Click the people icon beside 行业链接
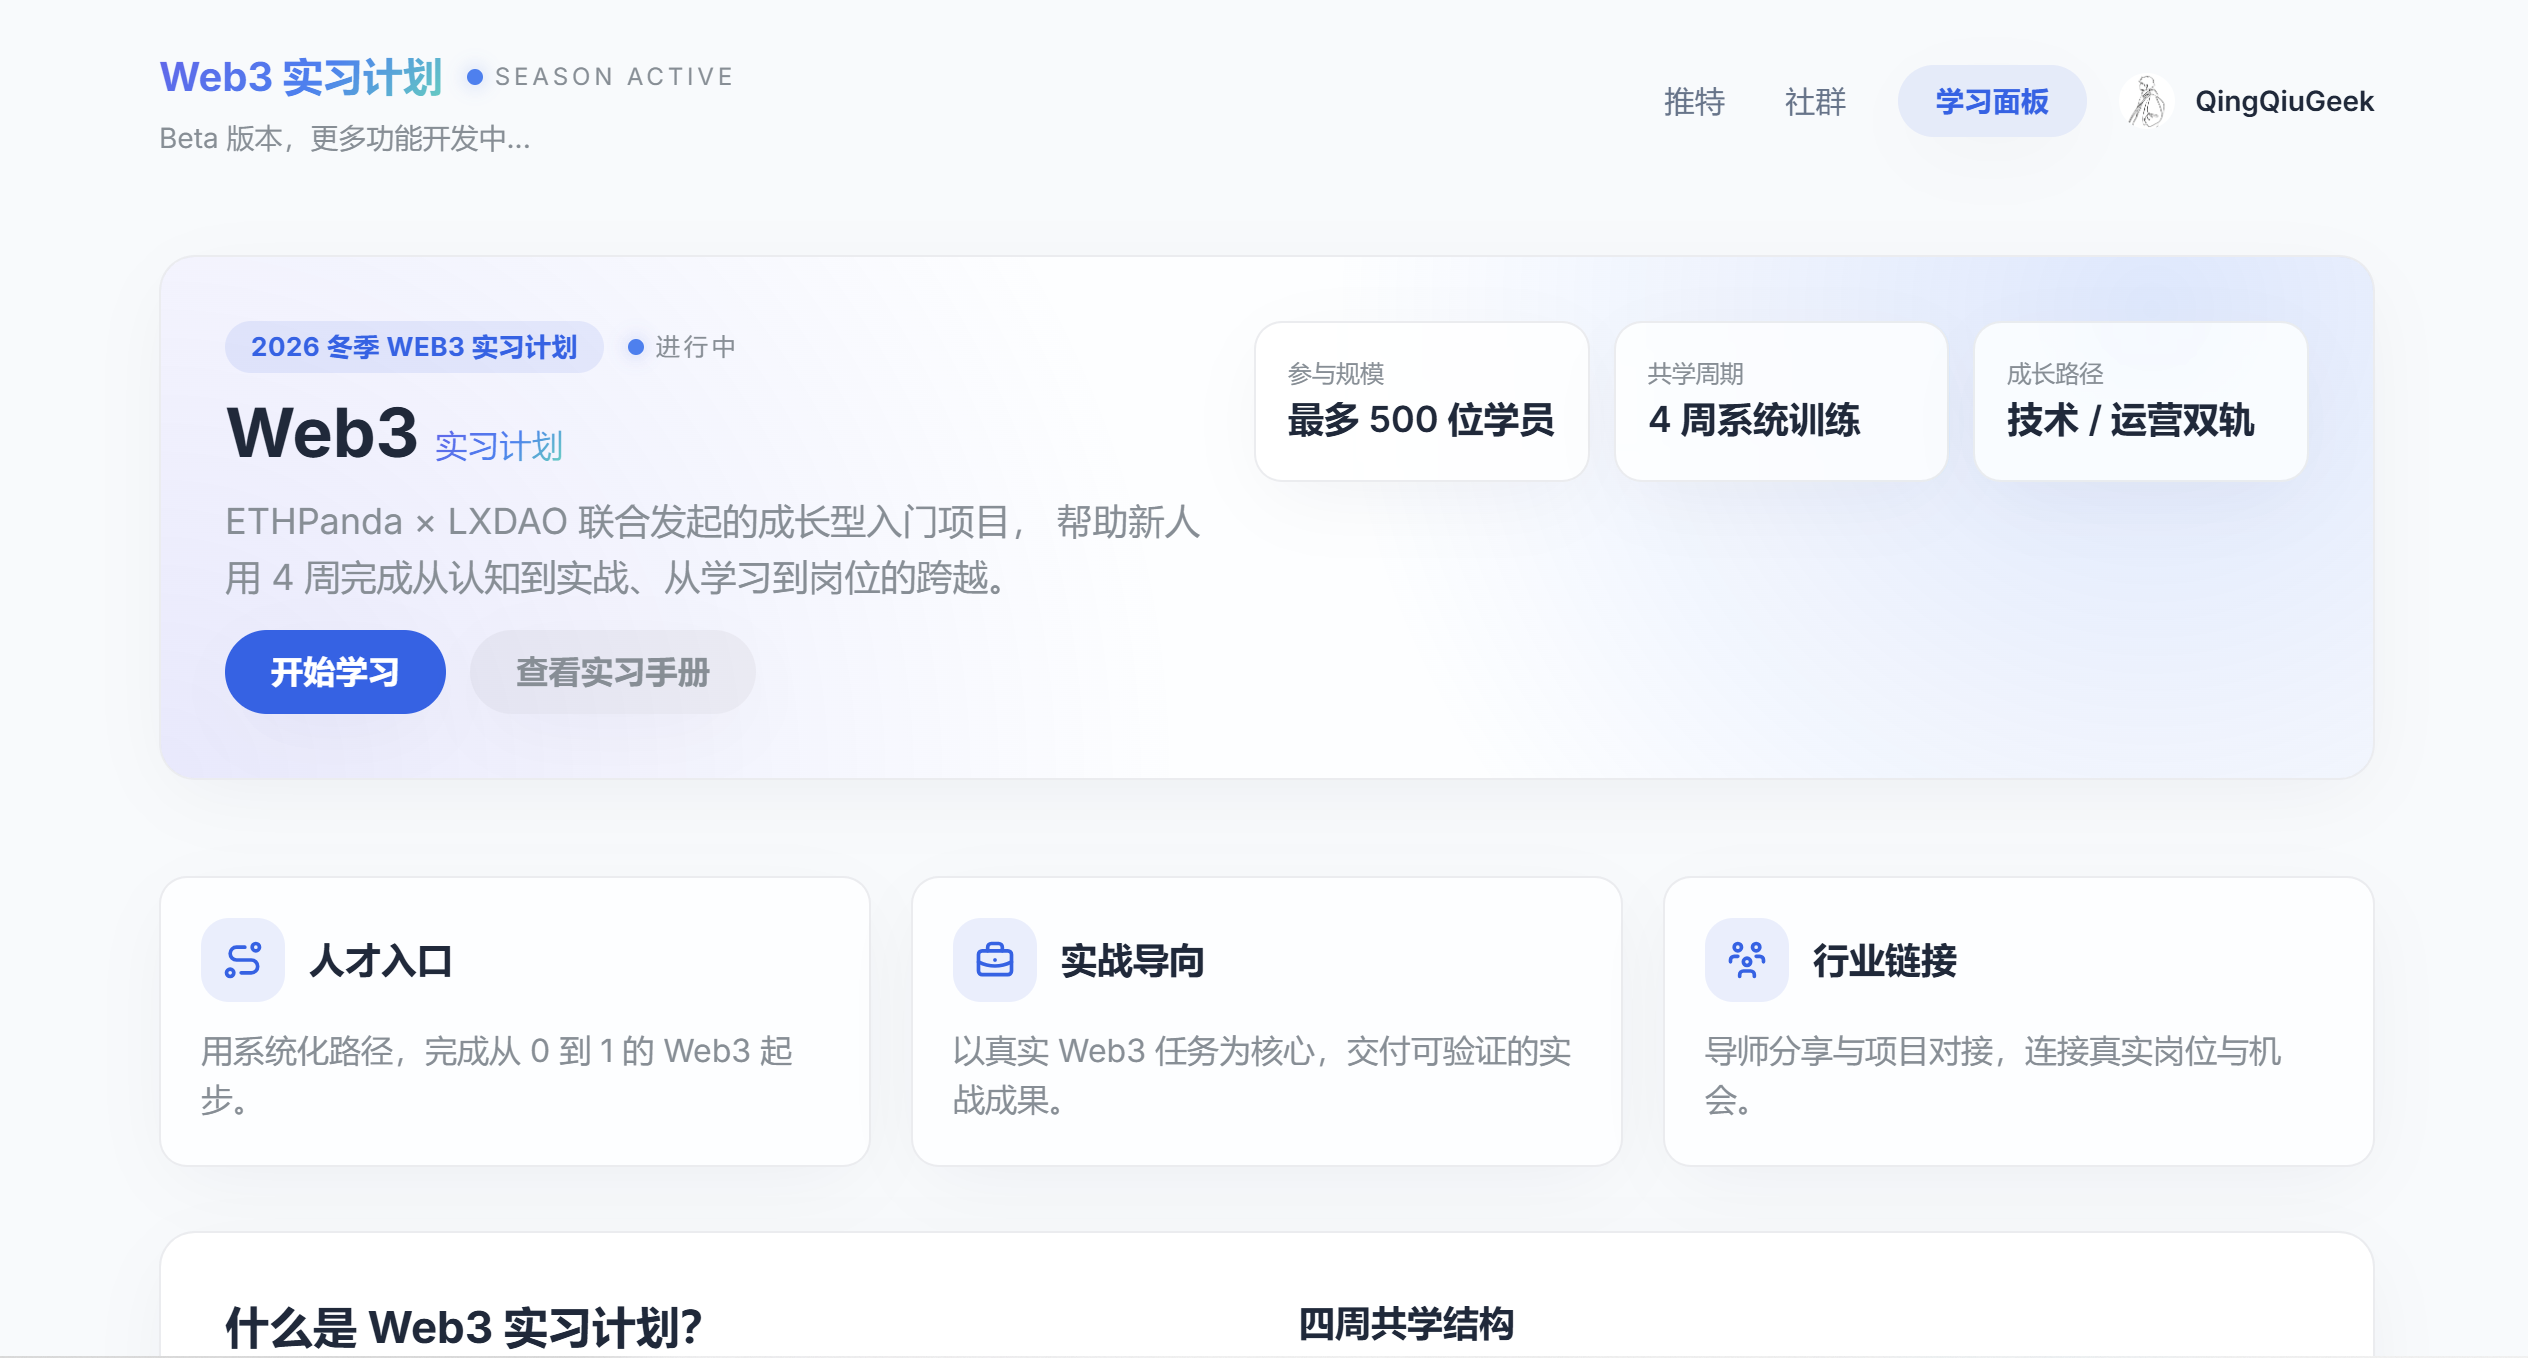 [1746, 960]
